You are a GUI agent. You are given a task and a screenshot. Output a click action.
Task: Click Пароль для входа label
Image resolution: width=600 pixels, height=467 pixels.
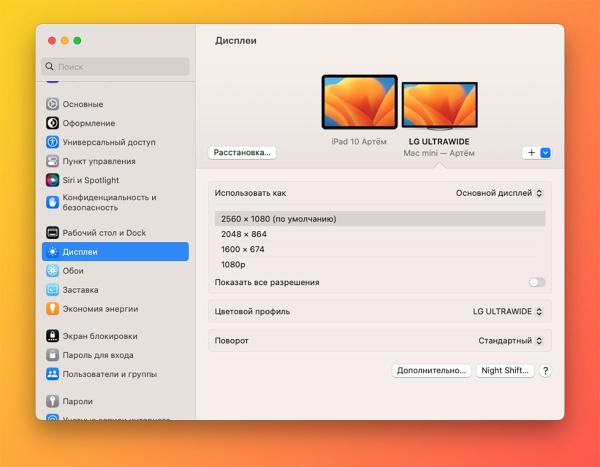98,355
